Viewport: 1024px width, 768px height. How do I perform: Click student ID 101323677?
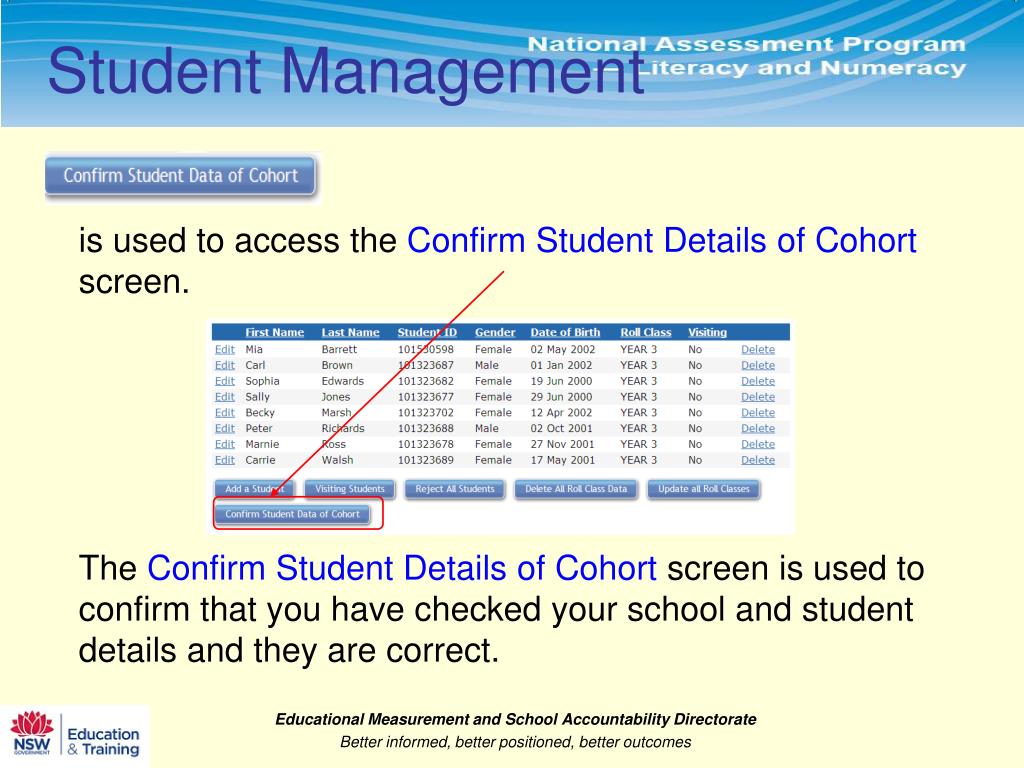tap(426, 396)
